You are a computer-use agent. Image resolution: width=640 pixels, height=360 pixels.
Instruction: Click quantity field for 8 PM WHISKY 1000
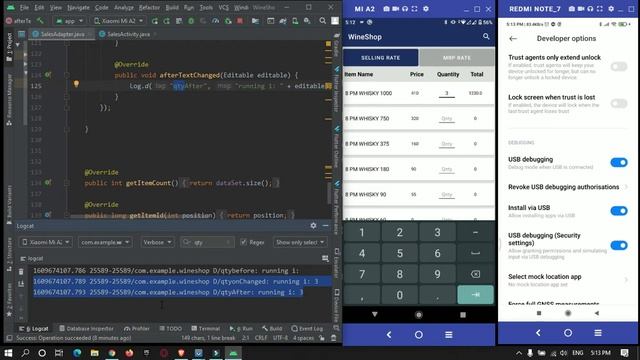point(447,93)
